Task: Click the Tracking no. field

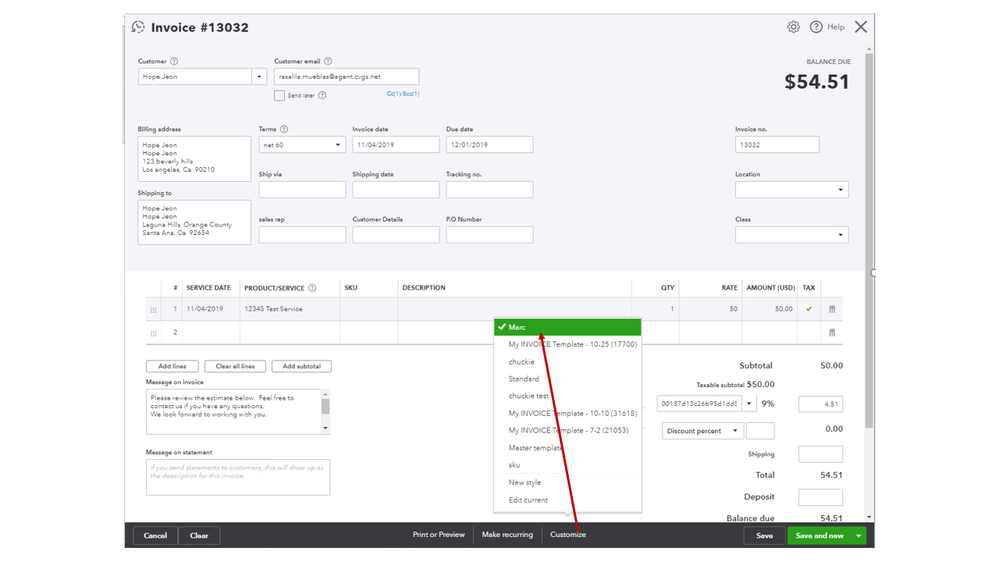Action: coord(489,190)
